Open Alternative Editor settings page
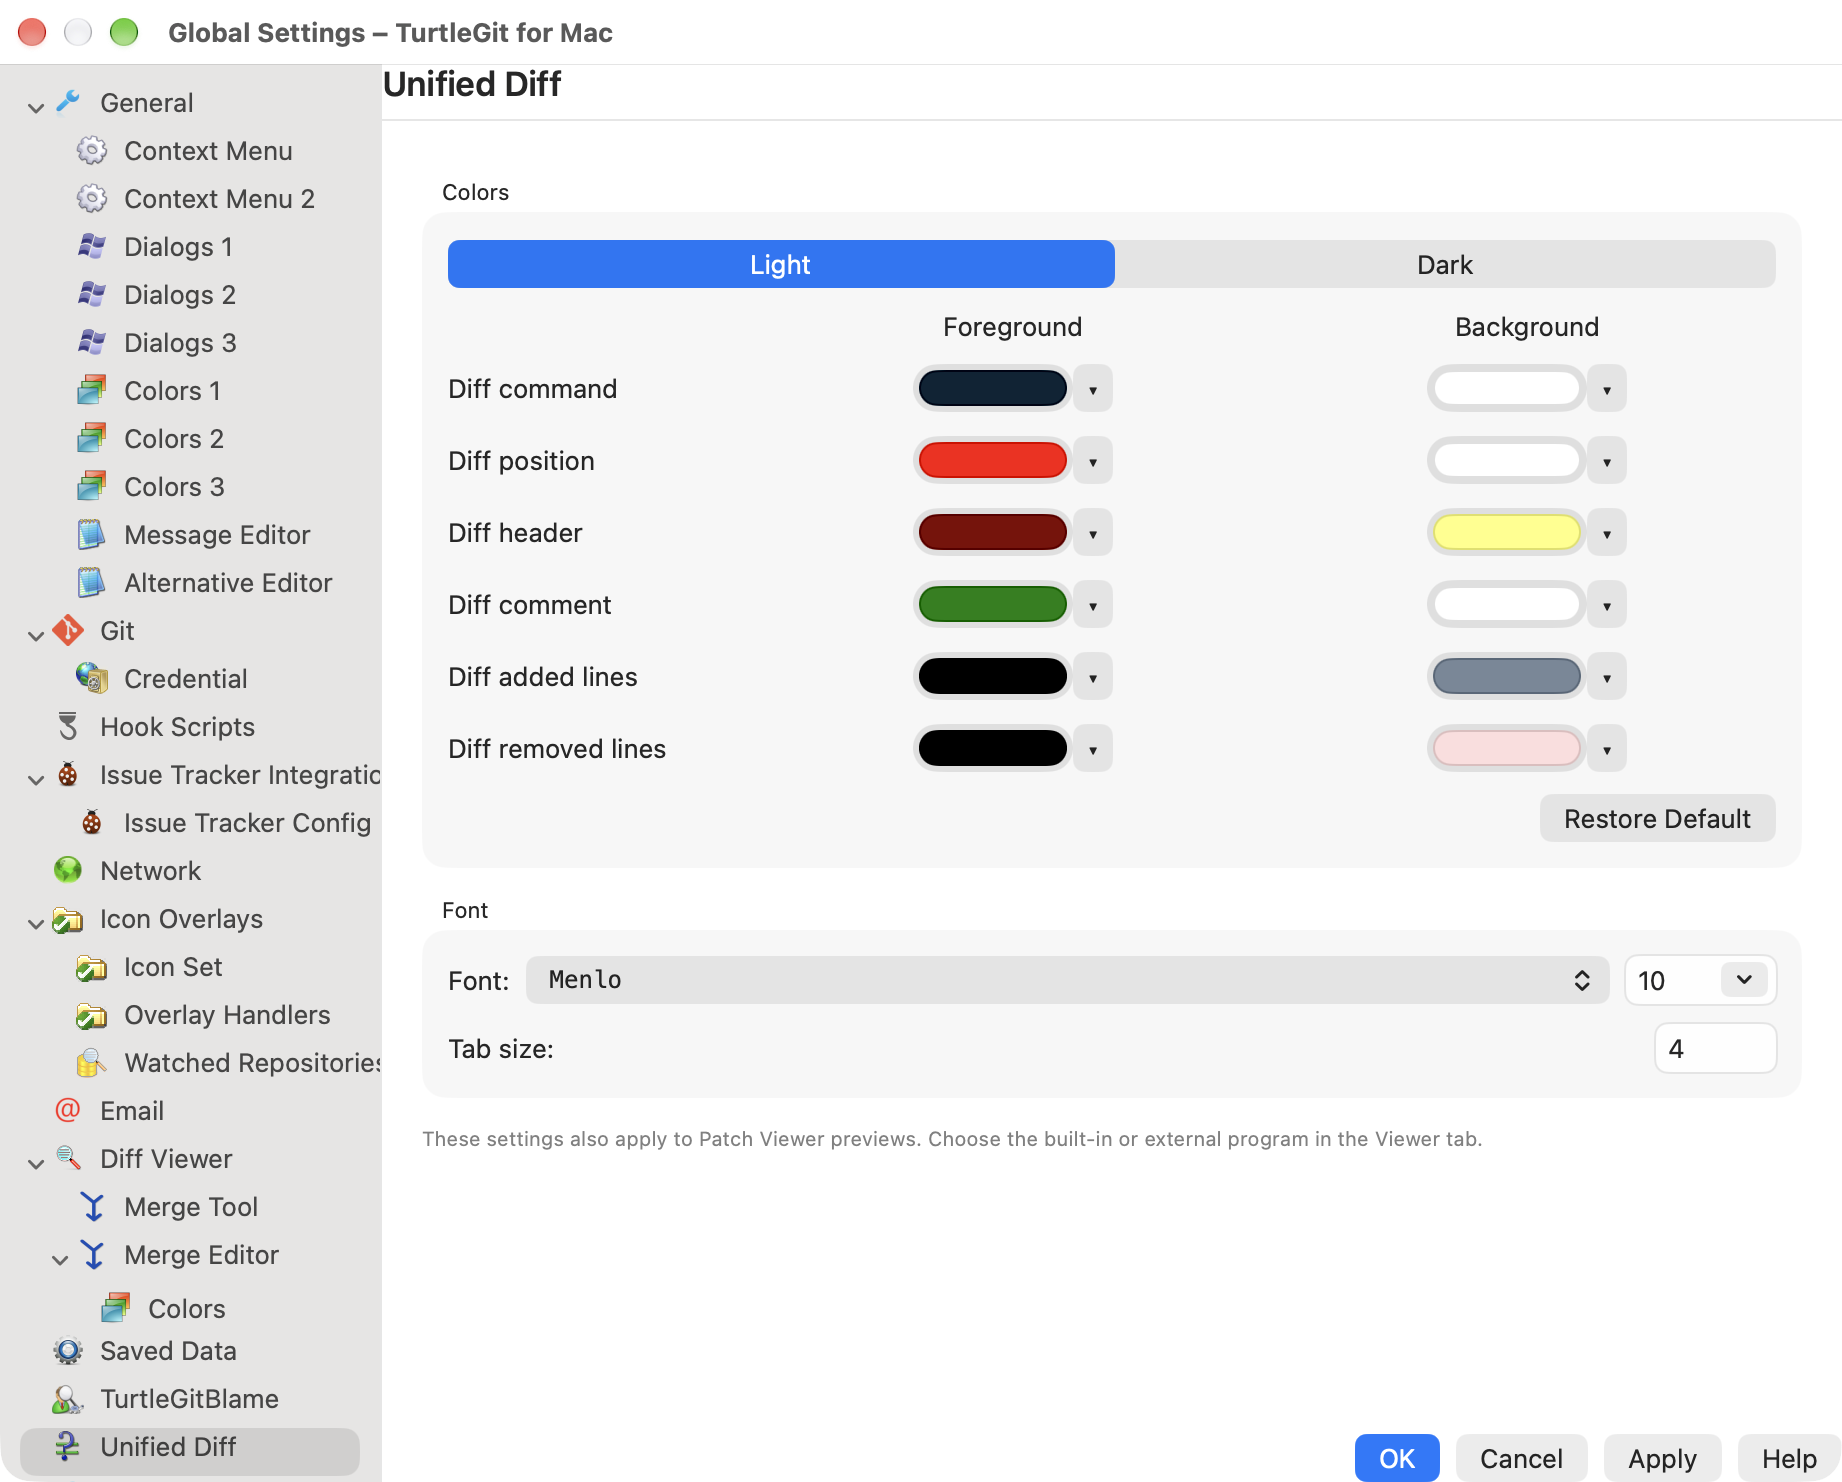This screenshot has width=1842, height=1482. click(x=228, y=582)
